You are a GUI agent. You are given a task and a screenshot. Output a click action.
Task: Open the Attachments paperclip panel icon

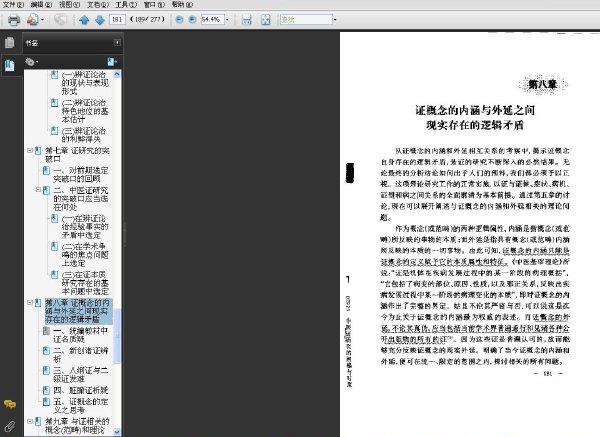point(10,426)
